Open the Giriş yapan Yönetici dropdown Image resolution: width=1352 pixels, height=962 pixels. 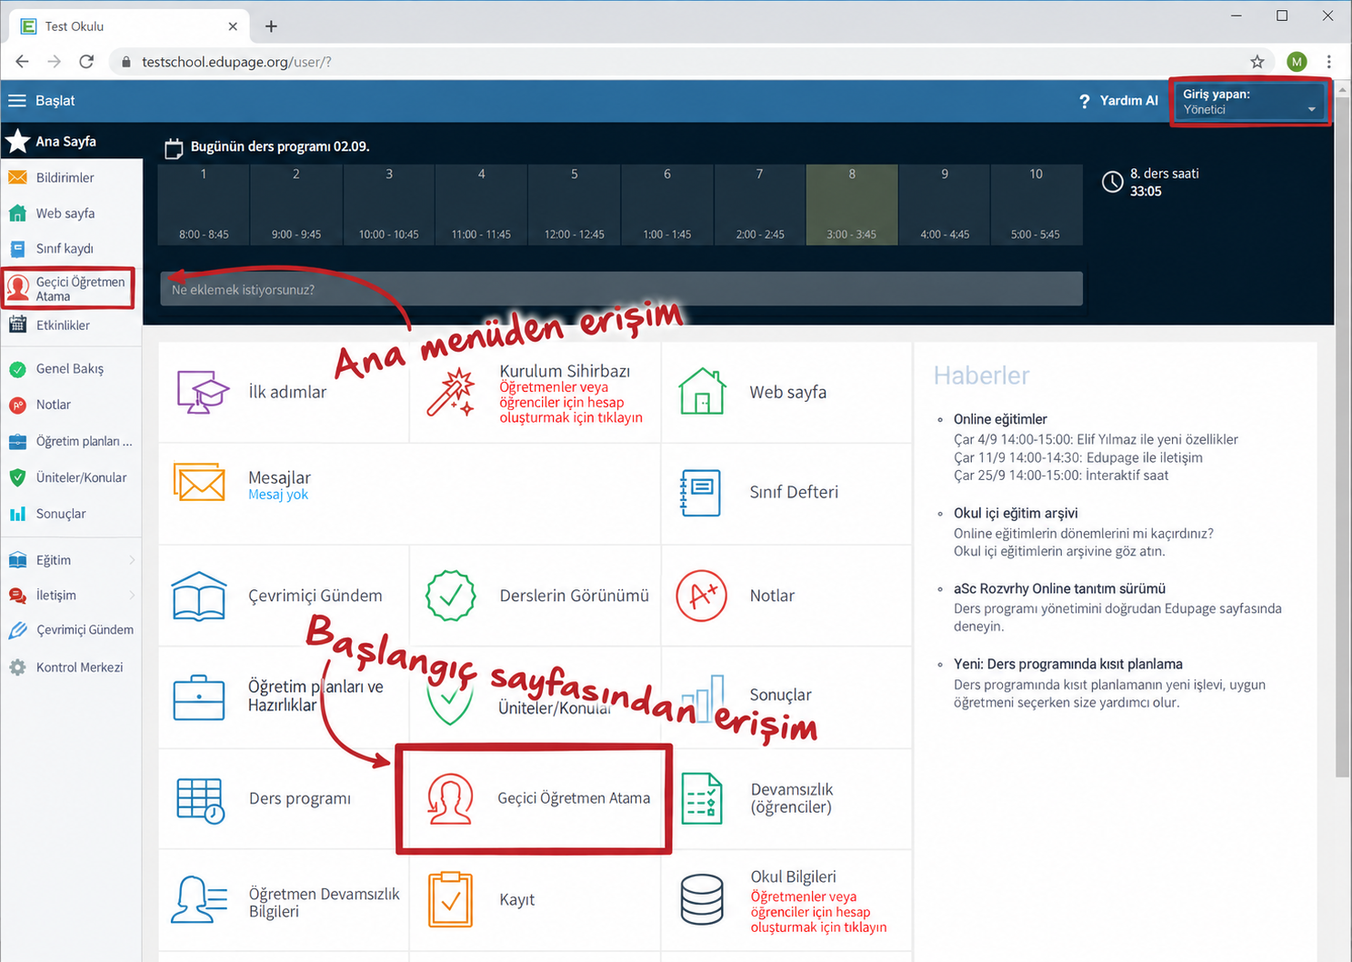pyautogui.click(x=1250, y=101)
